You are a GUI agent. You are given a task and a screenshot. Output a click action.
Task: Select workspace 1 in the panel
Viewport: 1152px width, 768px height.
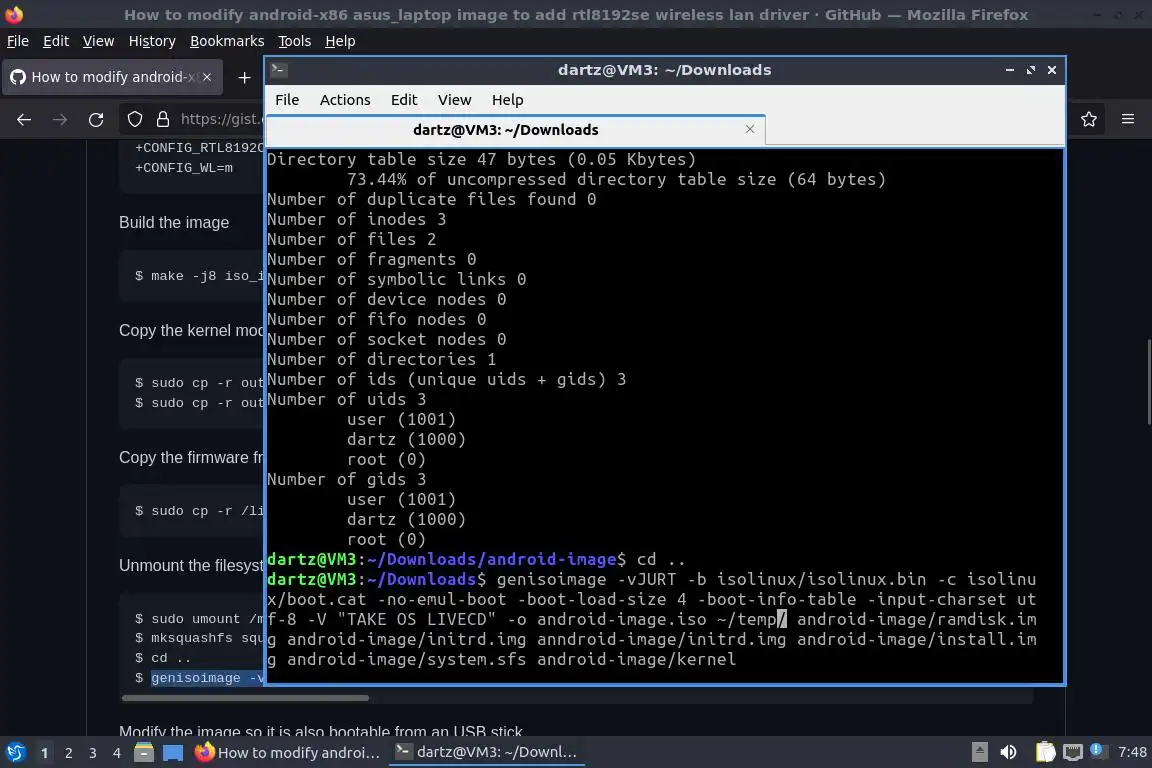point(44,753)
